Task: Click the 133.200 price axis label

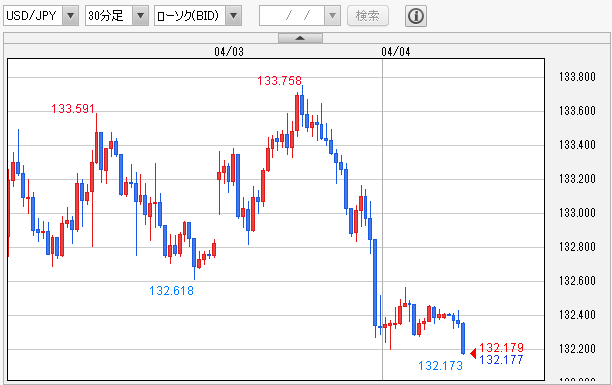Action: (x=577, y=178)
